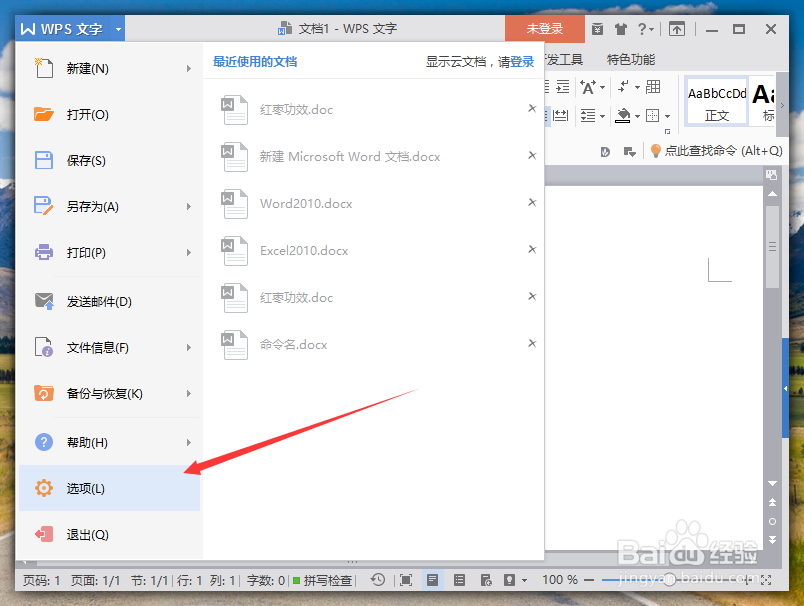
Task: Click the orange gear icon for 选项(L)
Action: (44, 488)
